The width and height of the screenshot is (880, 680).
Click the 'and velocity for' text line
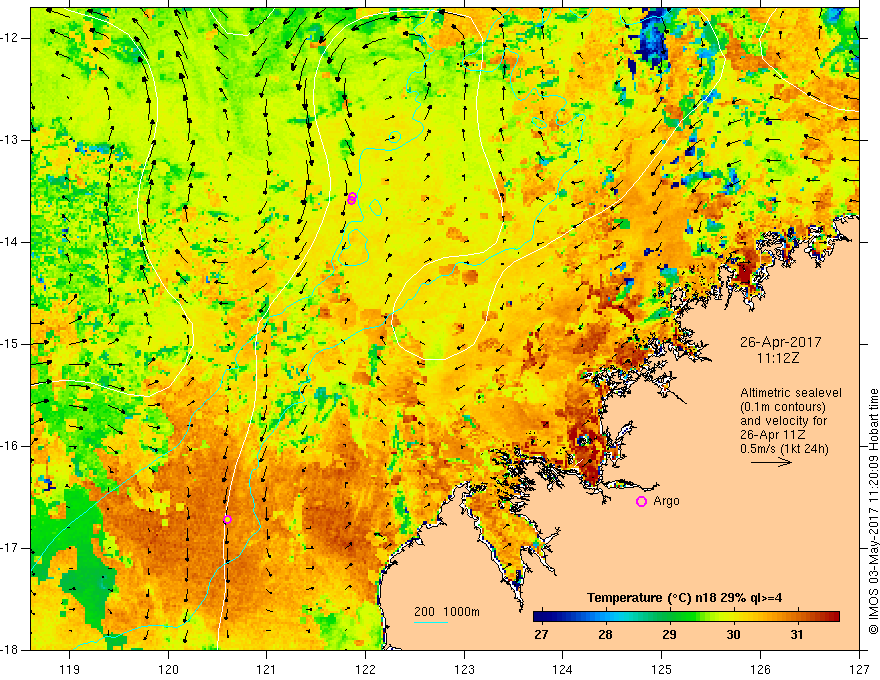click(783, 421)
